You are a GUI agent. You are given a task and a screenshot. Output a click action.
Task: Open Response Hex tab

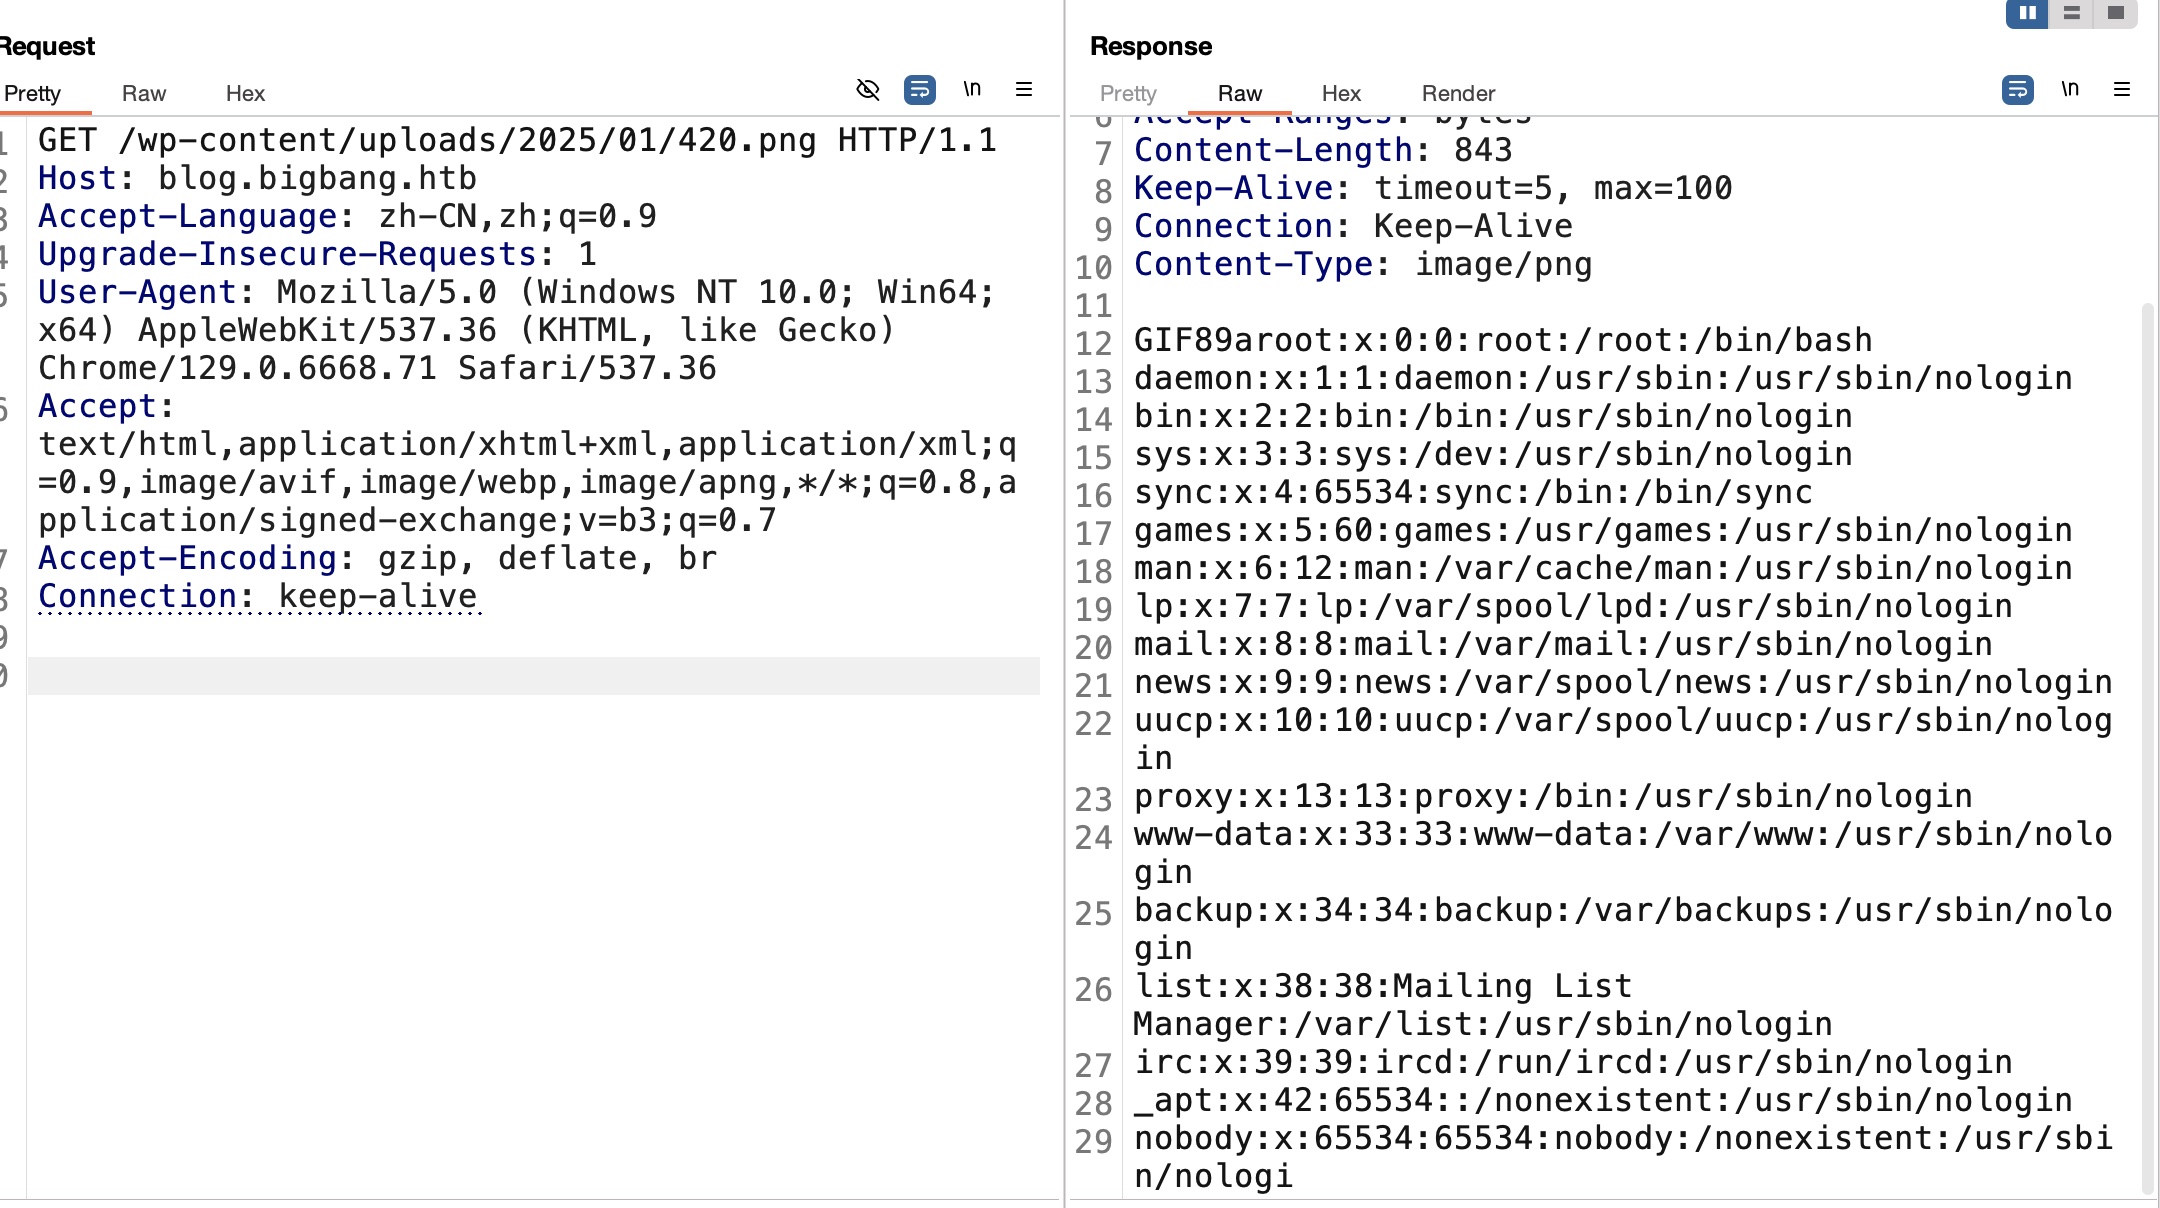[x=1341, y=93]
